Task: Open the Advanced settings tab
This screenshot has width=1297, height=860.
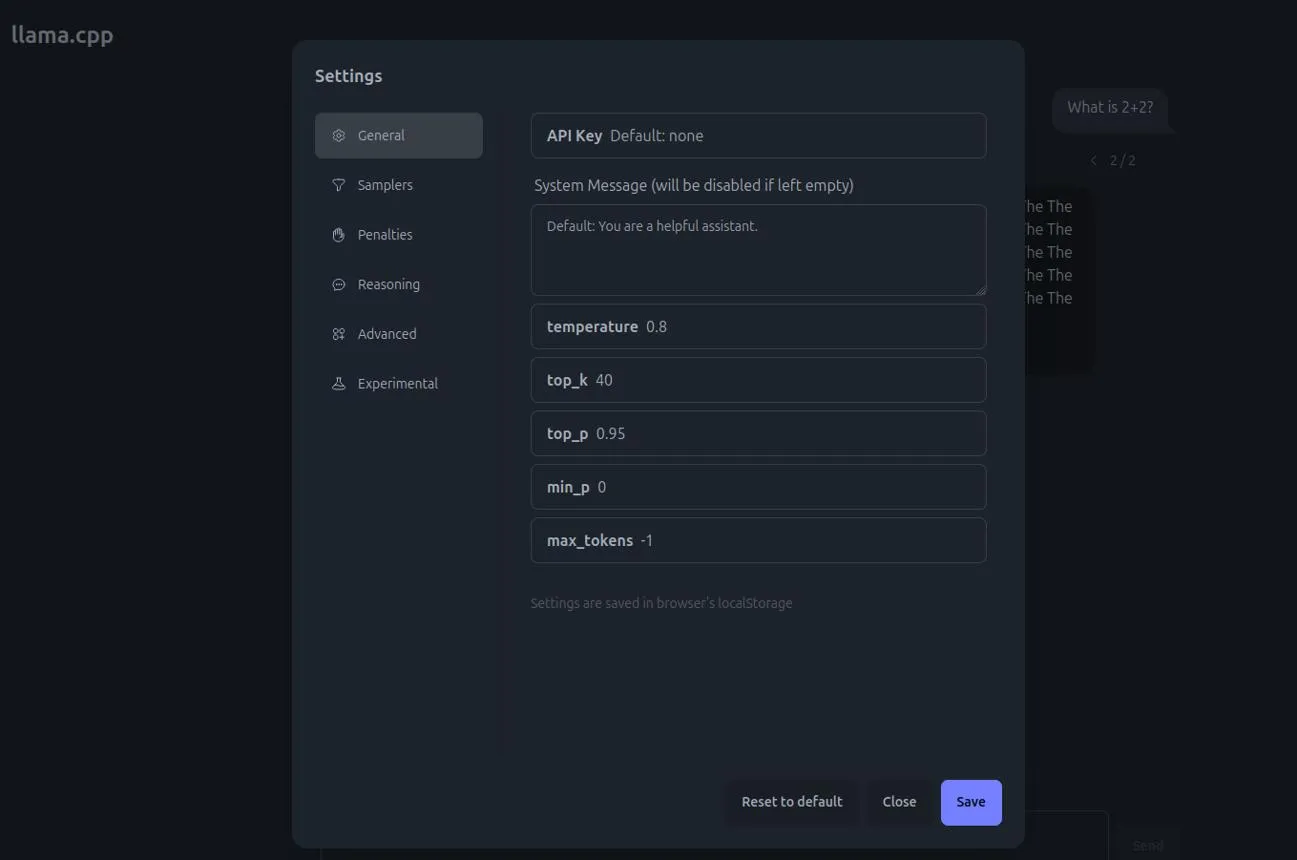Action: point(399,334)
